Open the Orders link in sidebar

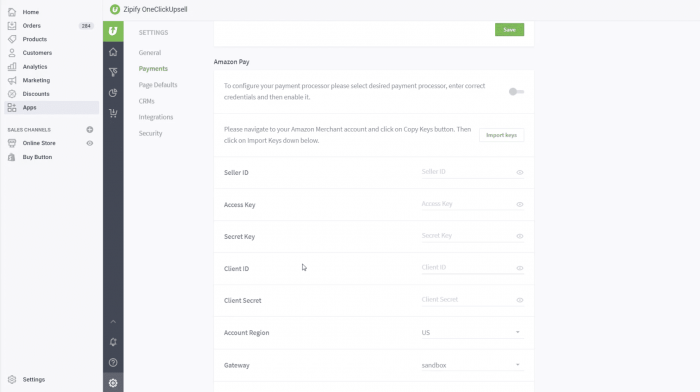coord(32,26)
